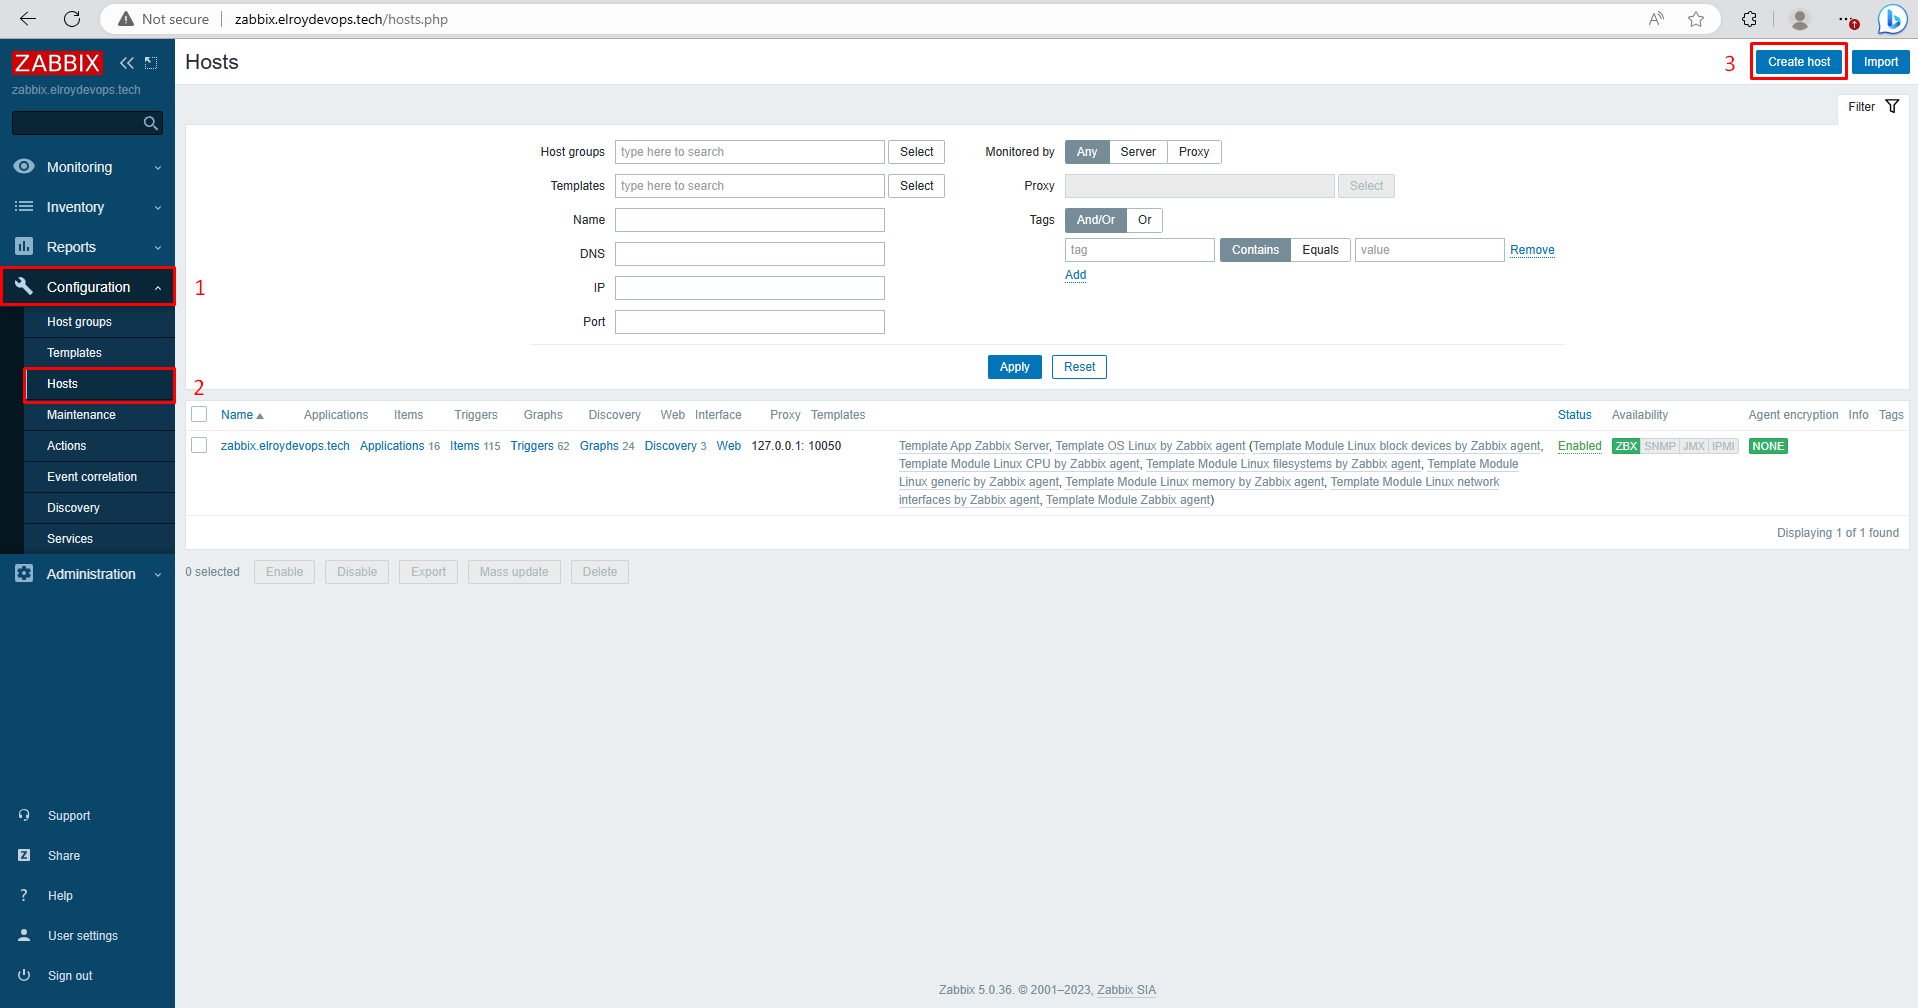Set Monitored by to Proxy
The width and height of the screenshot is (1918, 1008).
point(1194,152)
